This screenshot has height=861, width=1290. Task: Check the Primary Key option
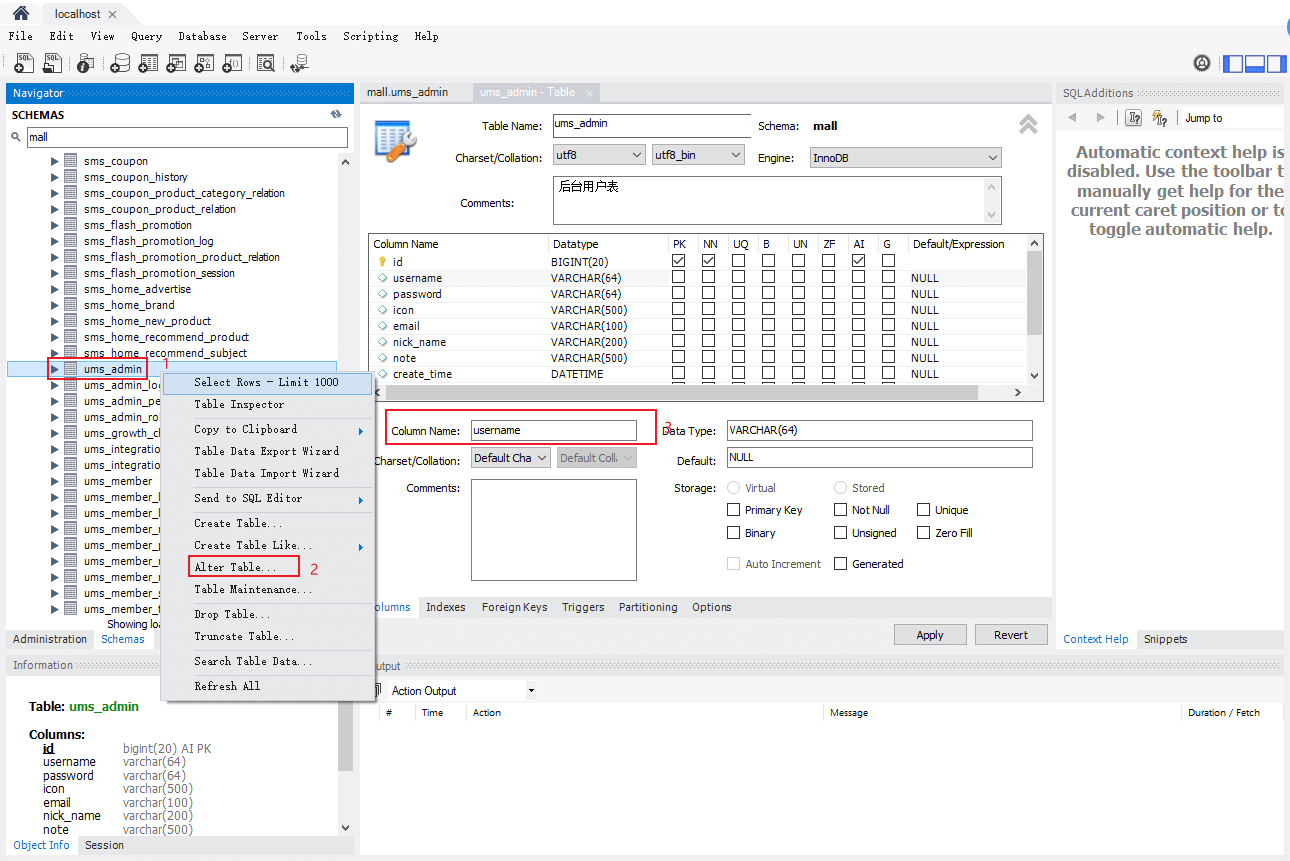pyautogui.click(x=734, y=510)
